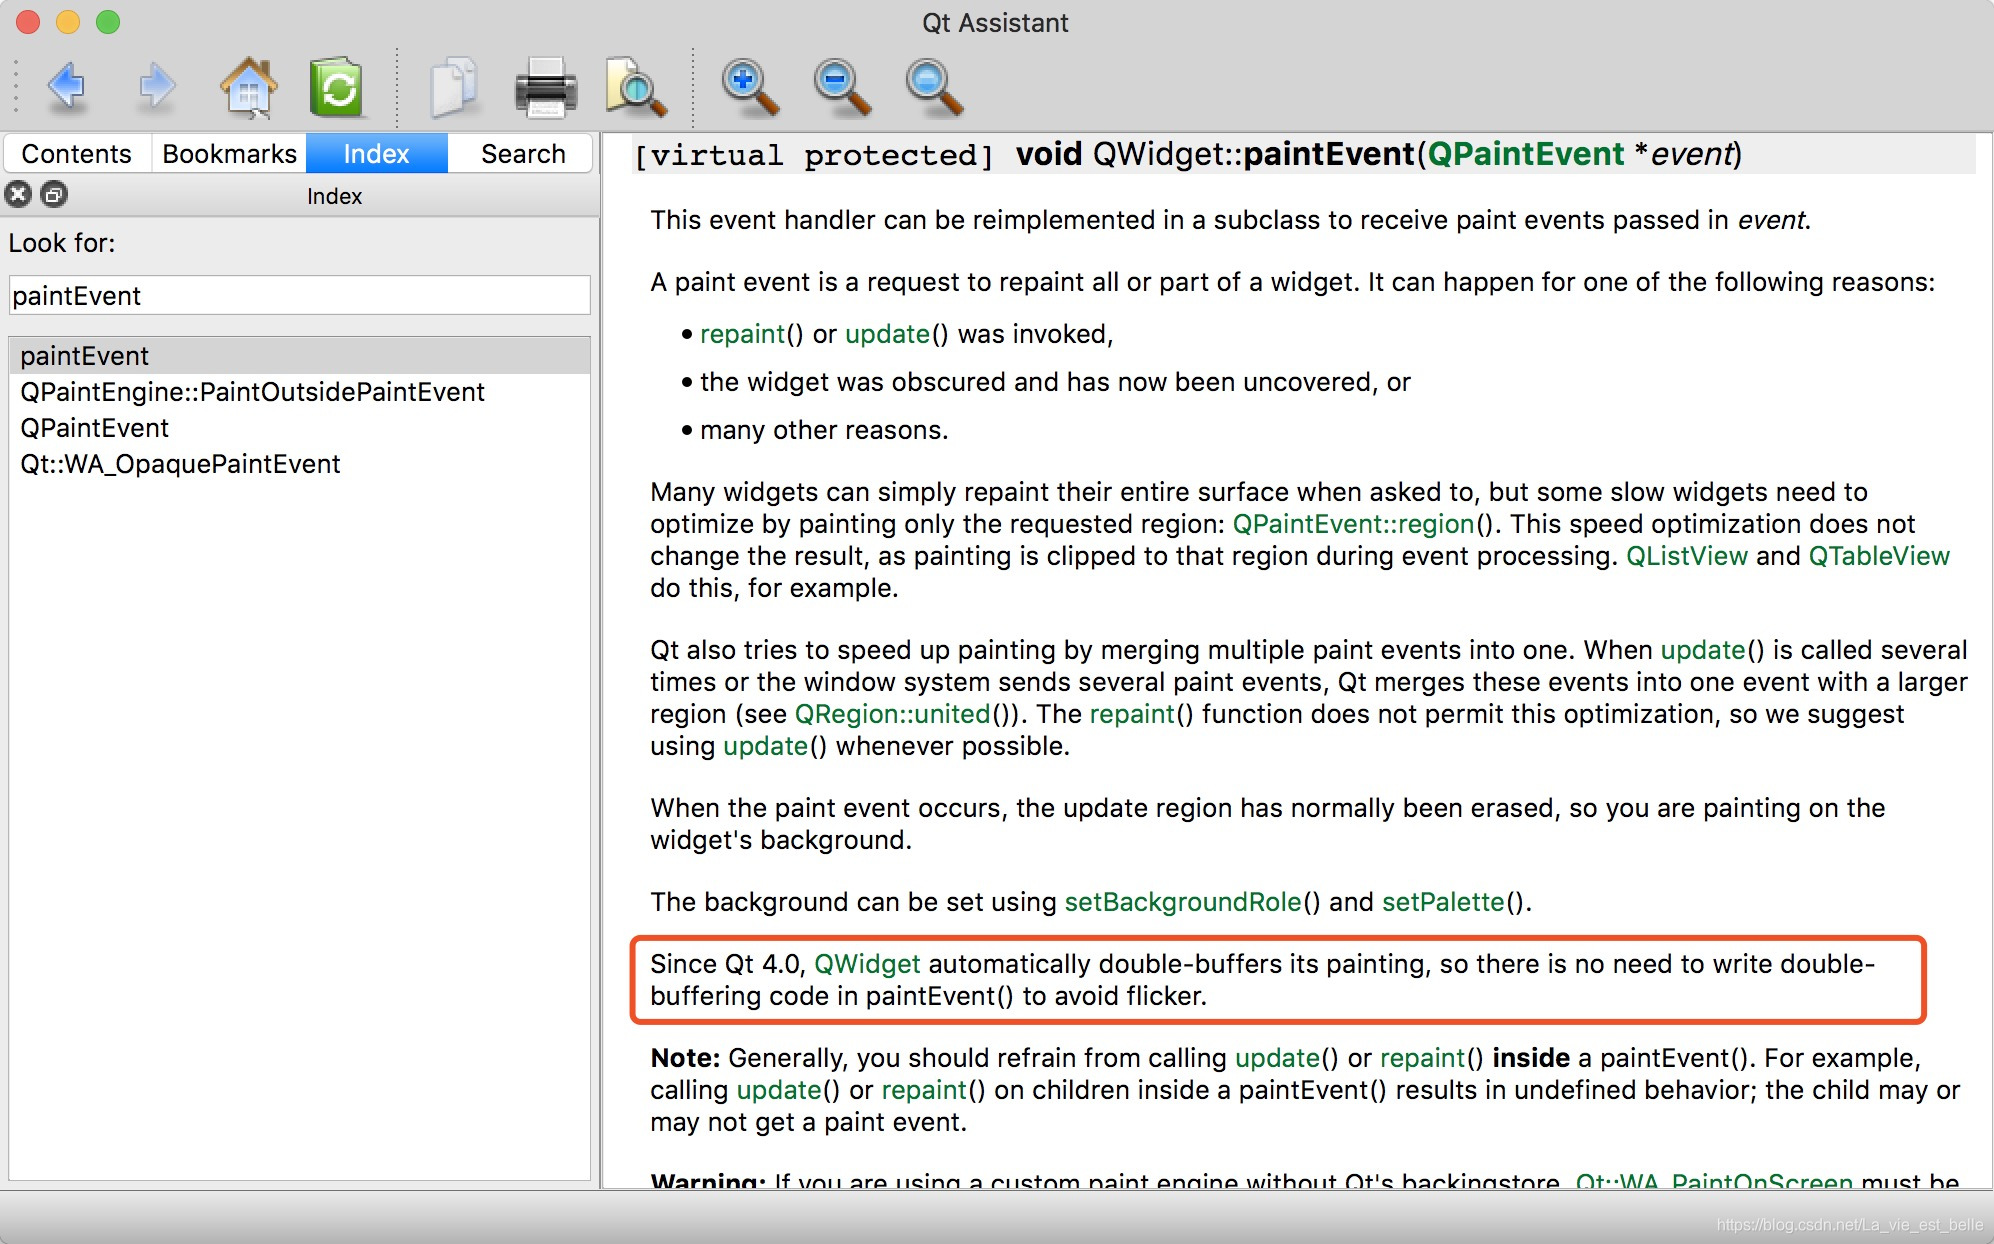
Task: Open the QWidget link in highlighted paragraph
Action: (x=867, y=964)
